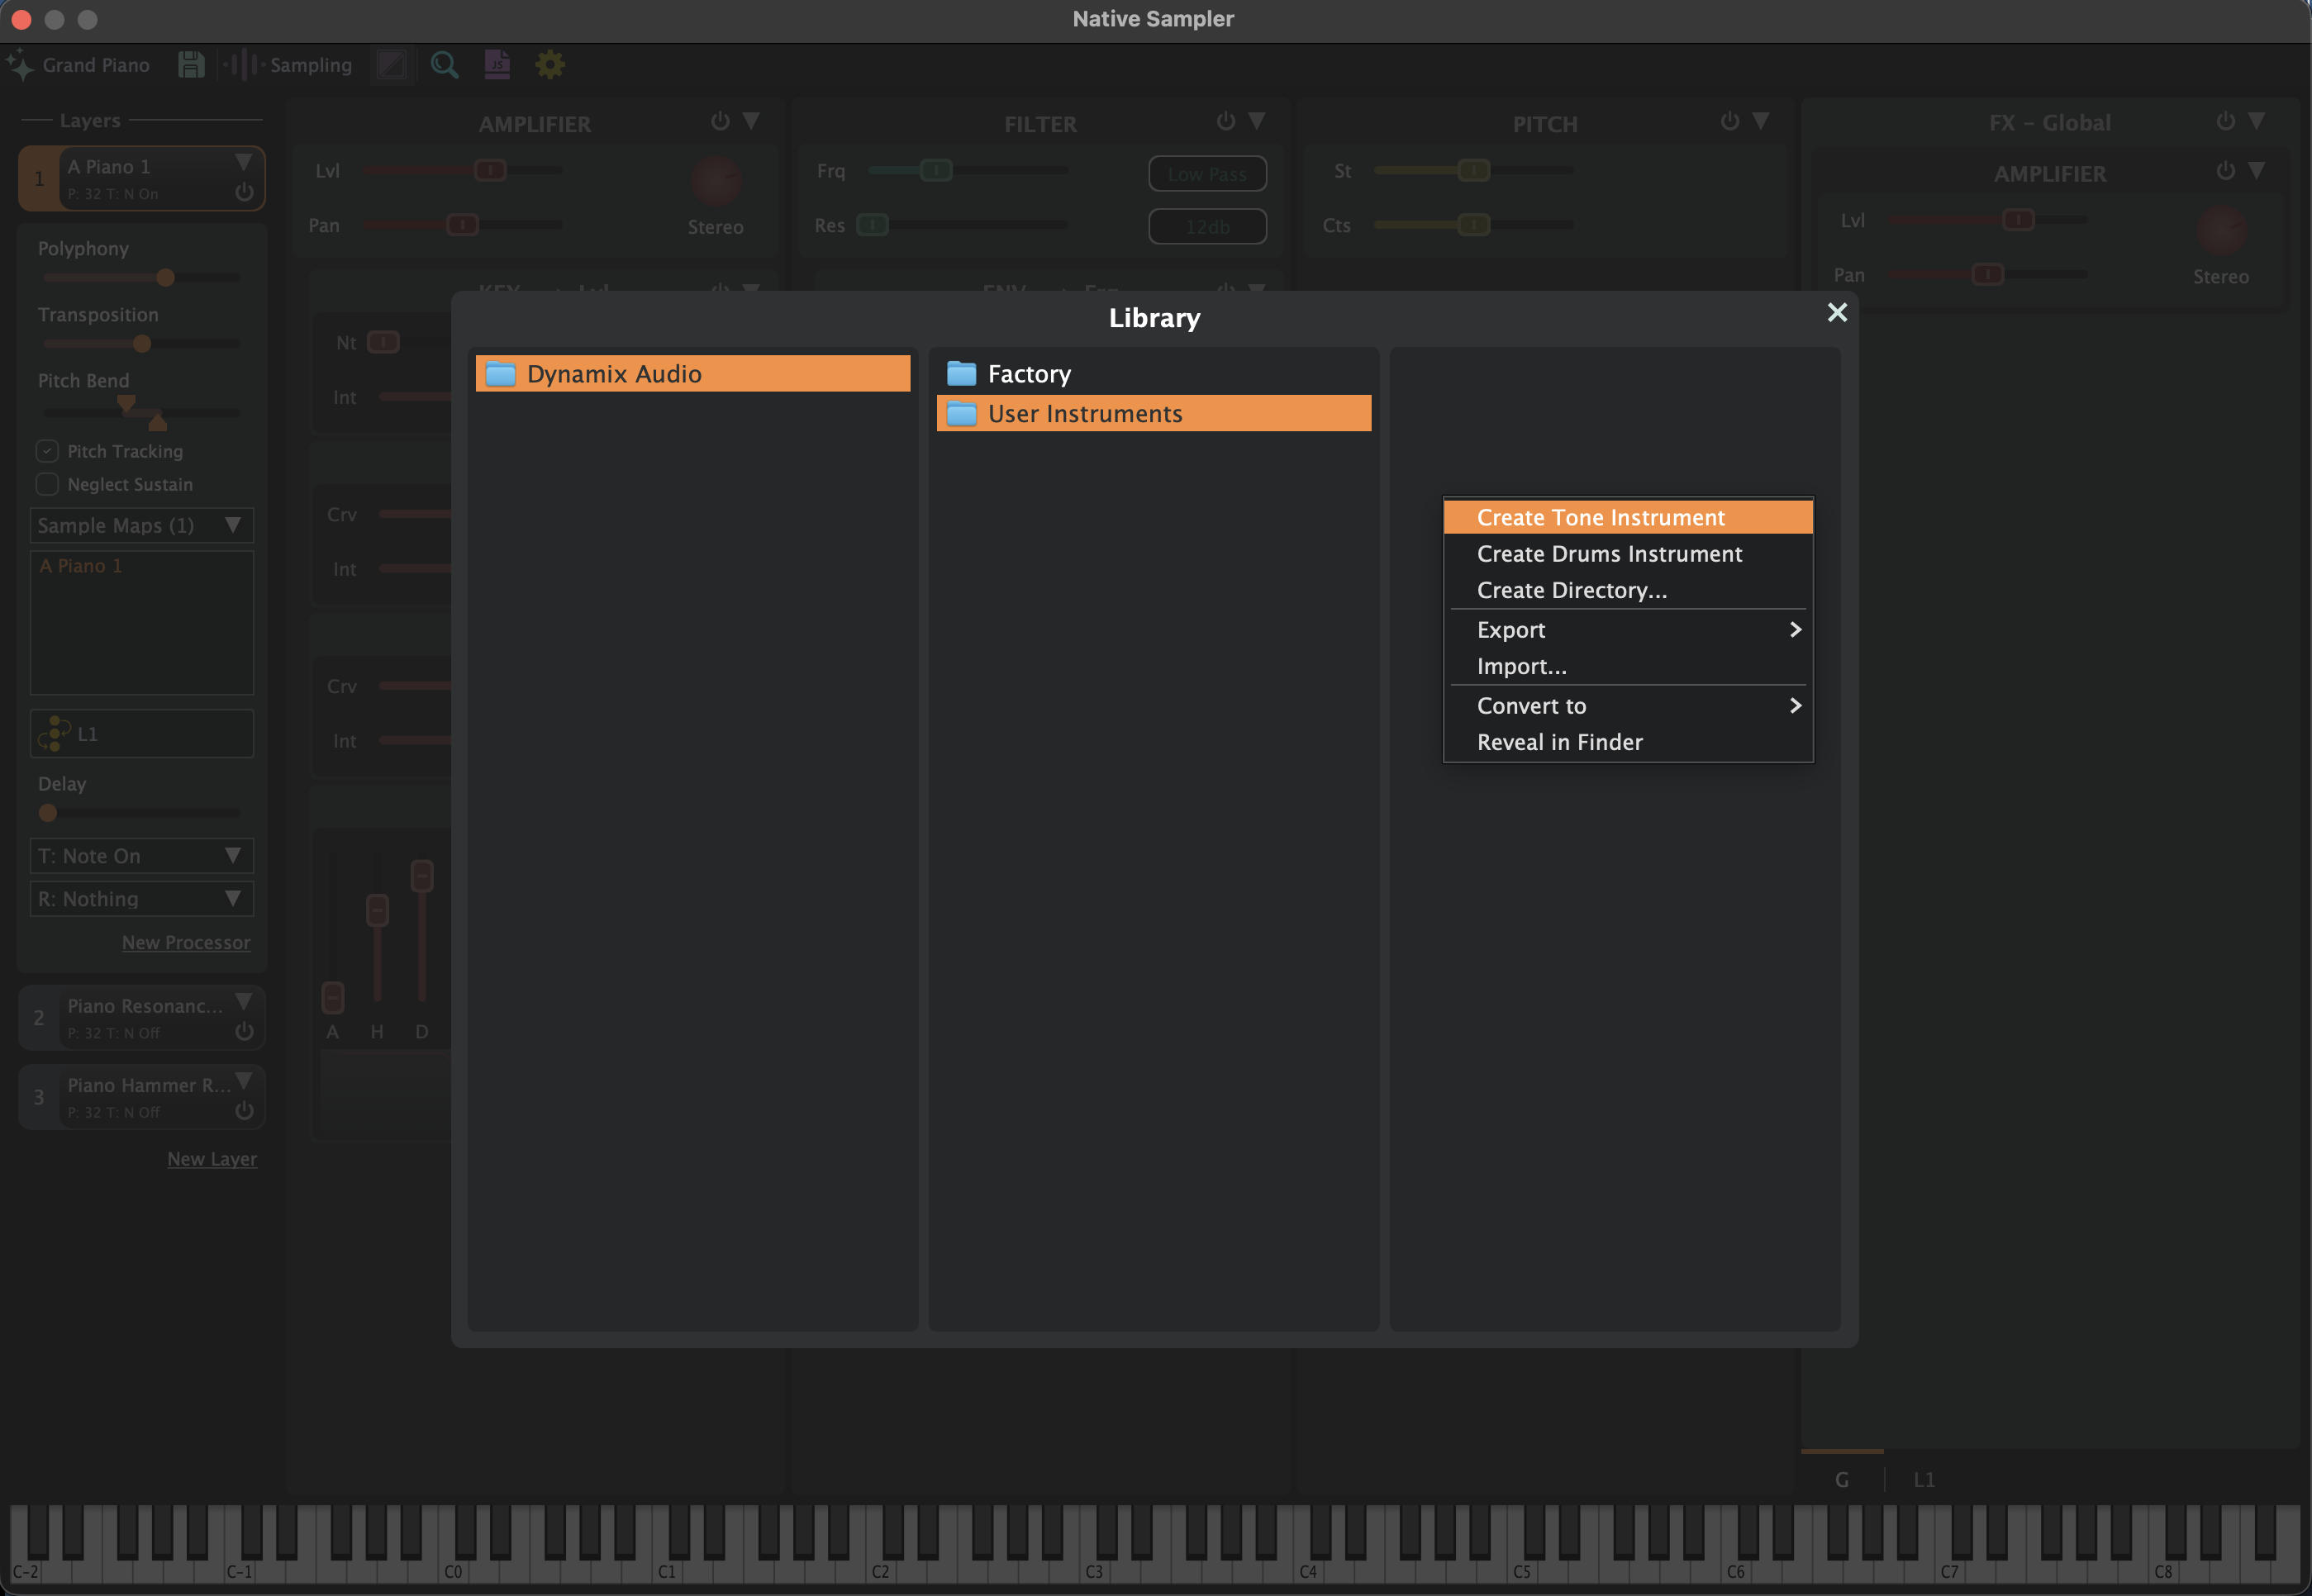2312x1596 pixels.
Task: Open the Sample Maps (1) dropdown
Action: coord(141,526)
